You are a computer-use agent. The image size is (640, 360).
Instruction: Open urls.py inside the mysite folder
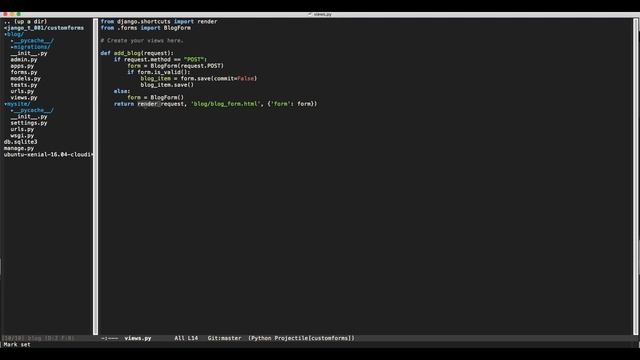[22, 129]
